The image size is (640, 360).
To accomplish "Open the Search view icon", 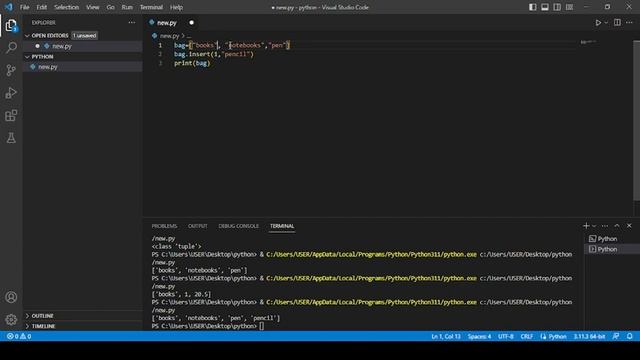I will click(x=11, y=47).
